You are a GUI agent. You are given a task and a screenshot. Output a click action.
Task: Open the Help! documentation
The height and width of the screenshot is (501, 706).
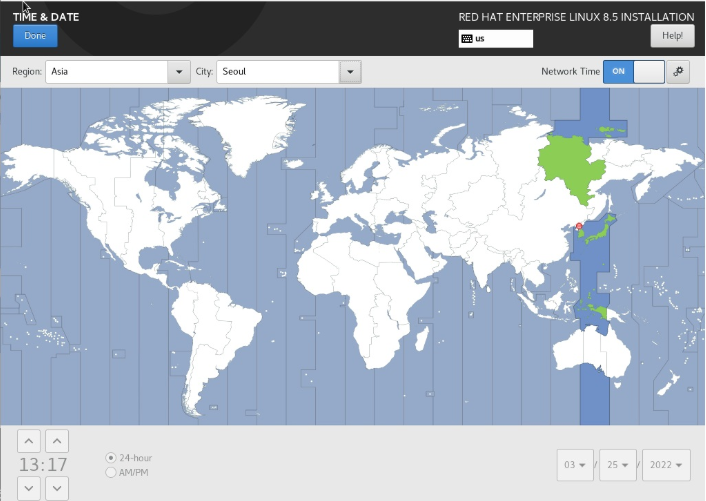[x=672, y=36]
